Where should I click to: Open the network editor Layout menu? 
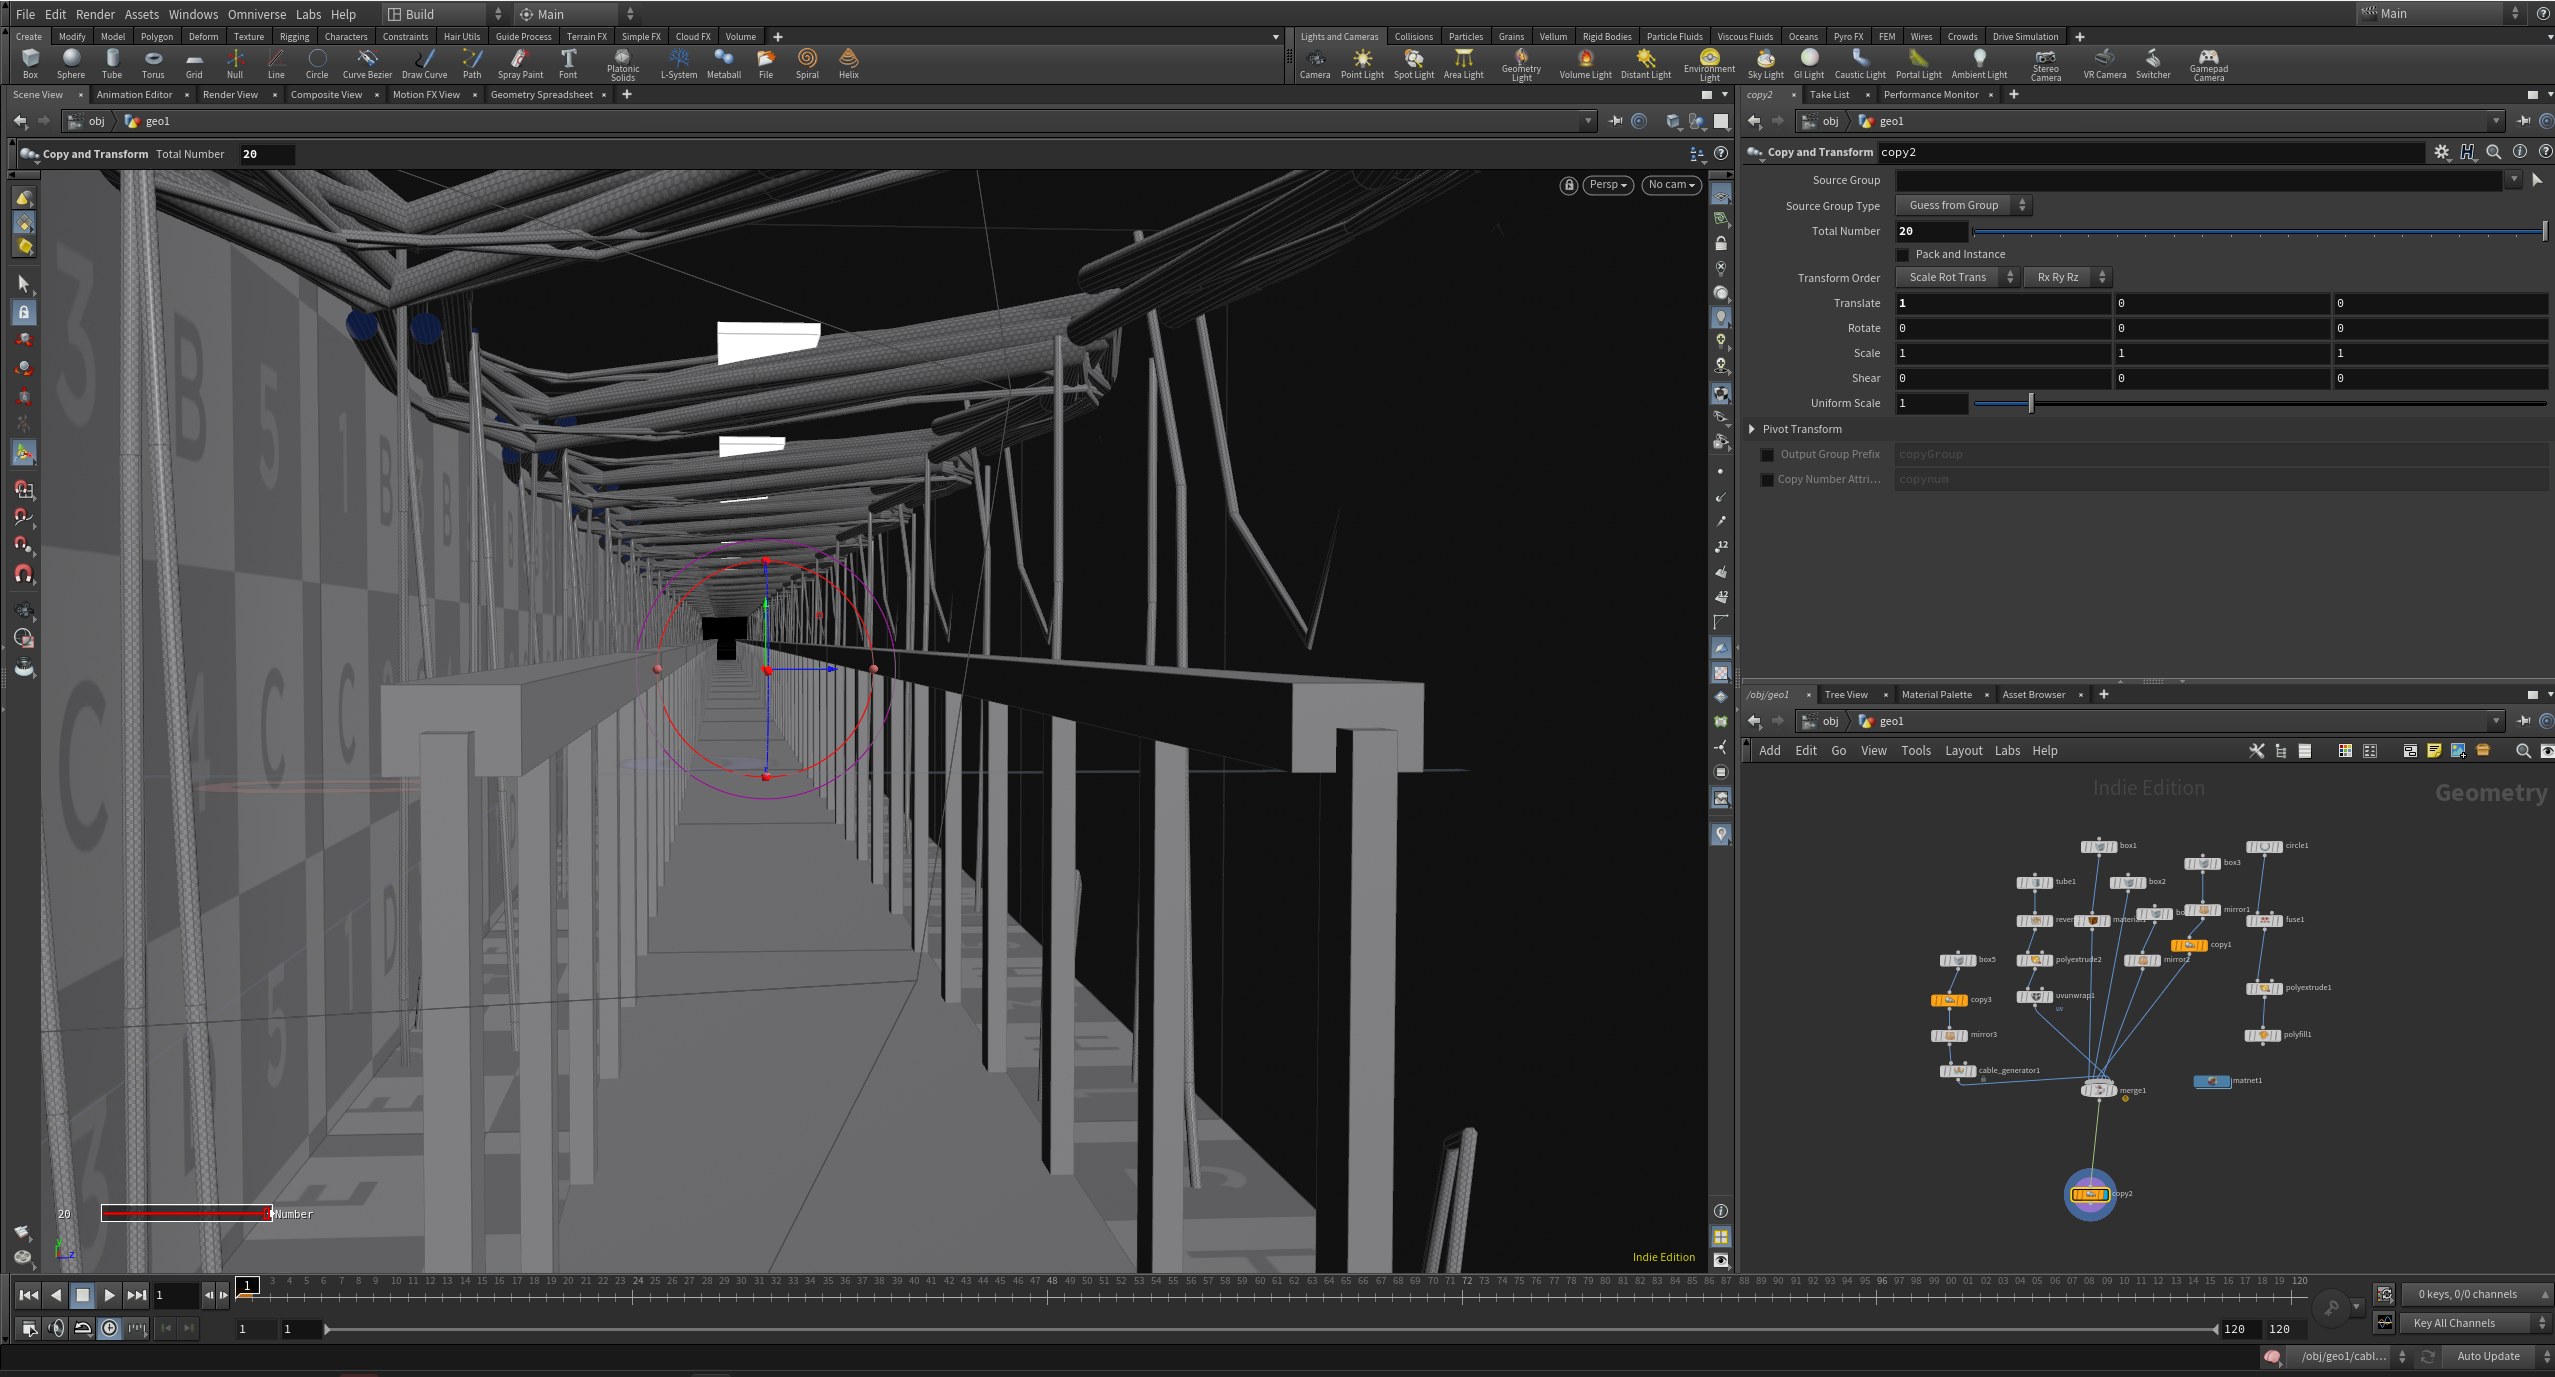(x=1963, y=751)
